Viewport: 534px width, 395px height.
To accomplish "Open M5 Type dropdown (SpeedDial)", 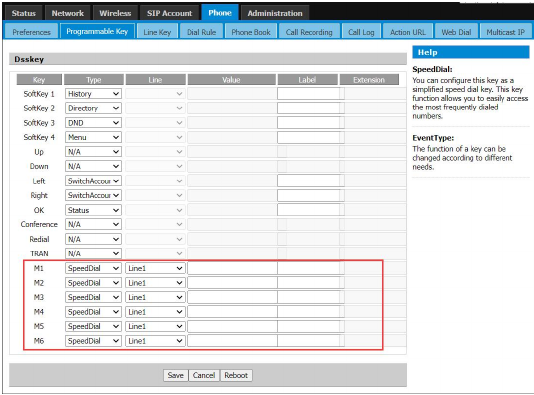I will [93, 326].
